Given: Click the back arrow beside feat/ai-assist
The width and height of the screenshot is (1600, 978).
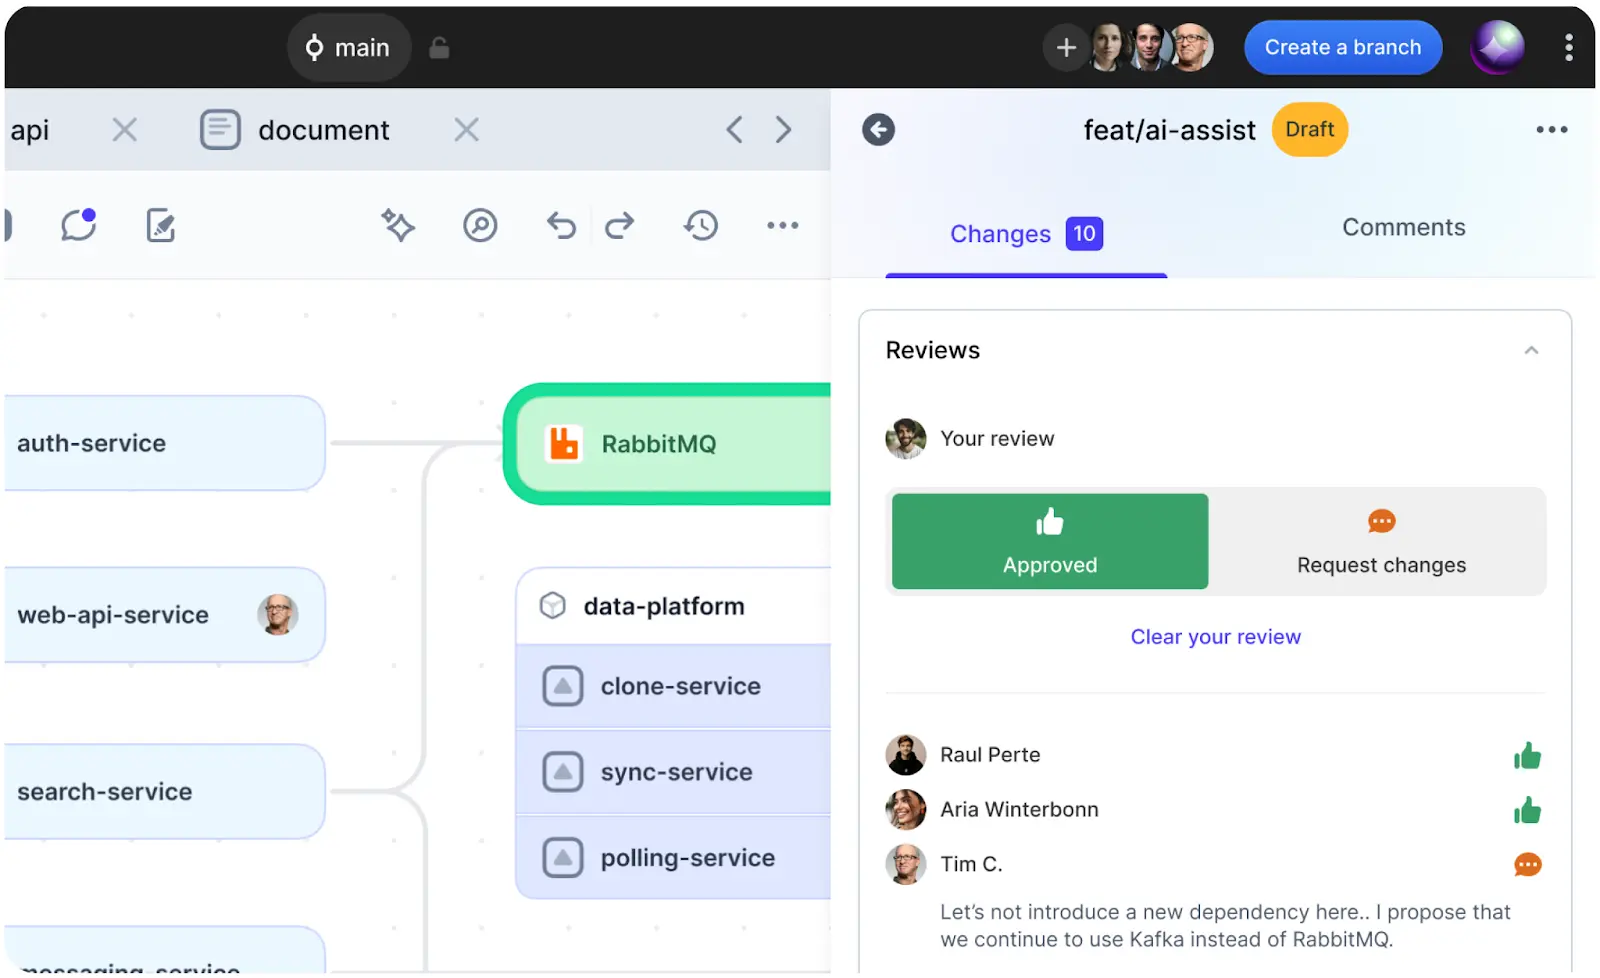Looking at the screenshot, I should click(878, 130).
